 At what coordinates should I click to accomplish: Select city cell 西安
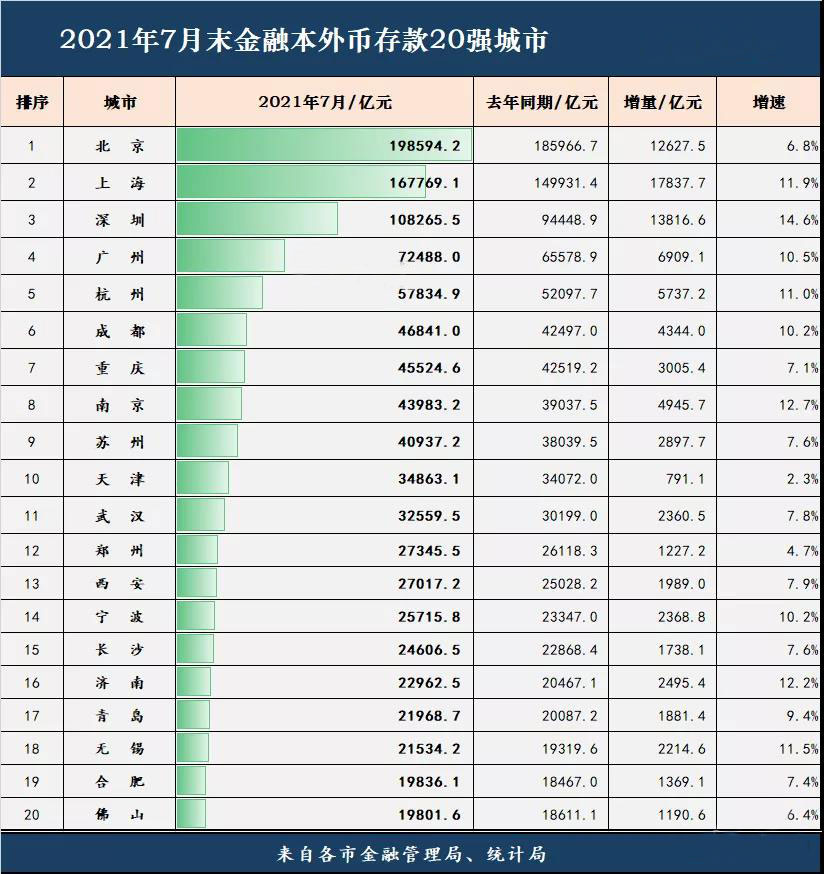tap(120, 584)
